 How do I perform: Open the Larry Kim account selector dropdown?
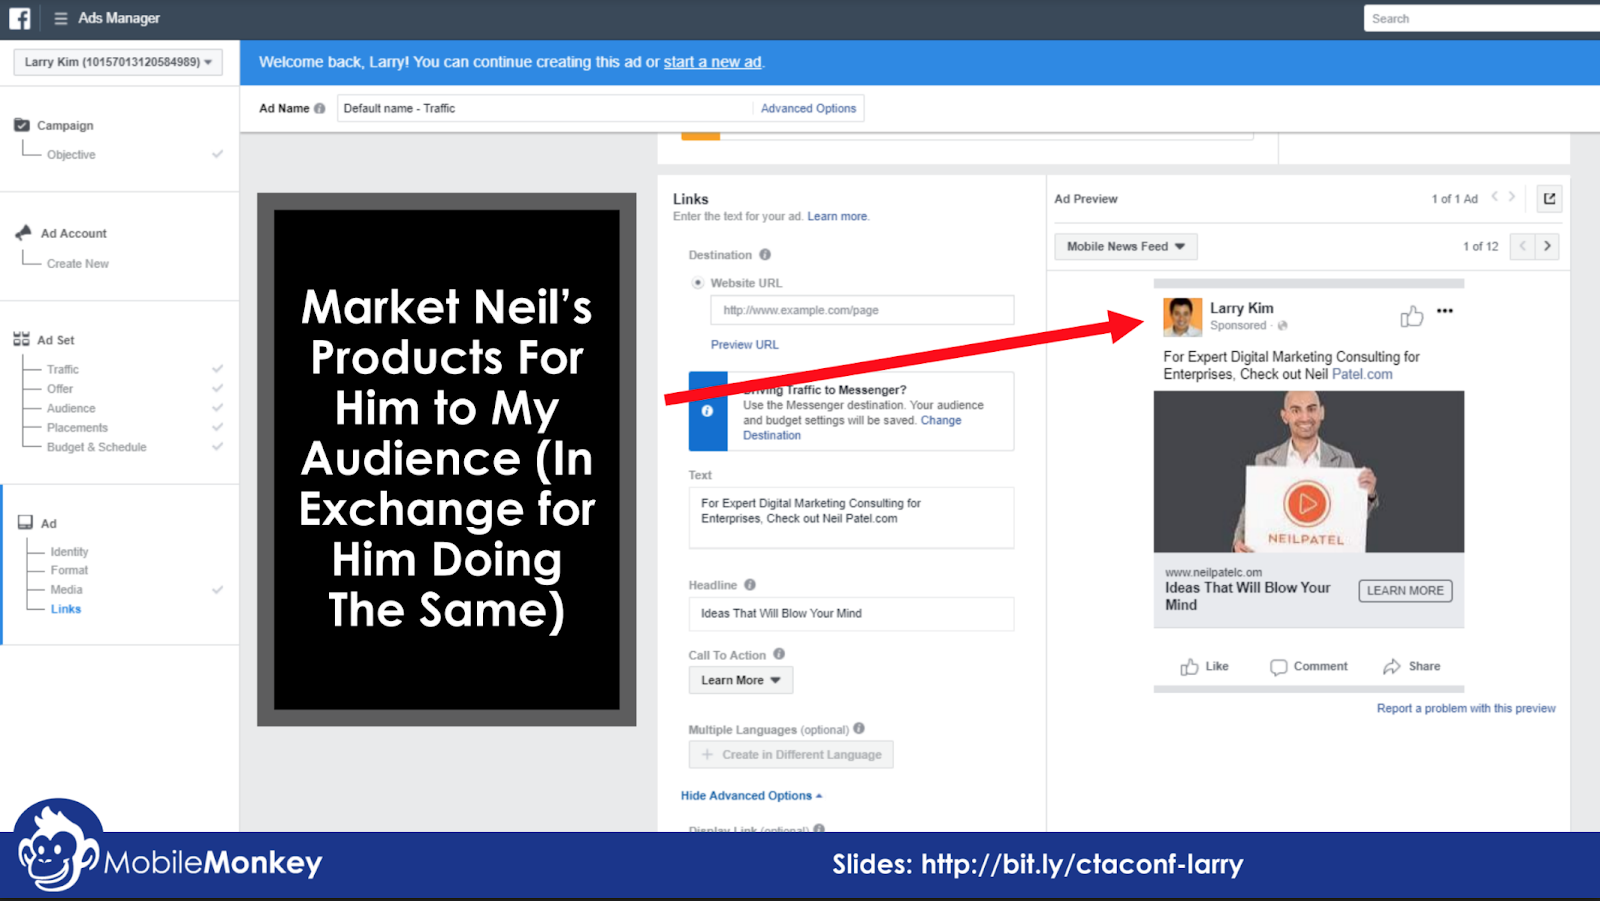coord(118,62)
